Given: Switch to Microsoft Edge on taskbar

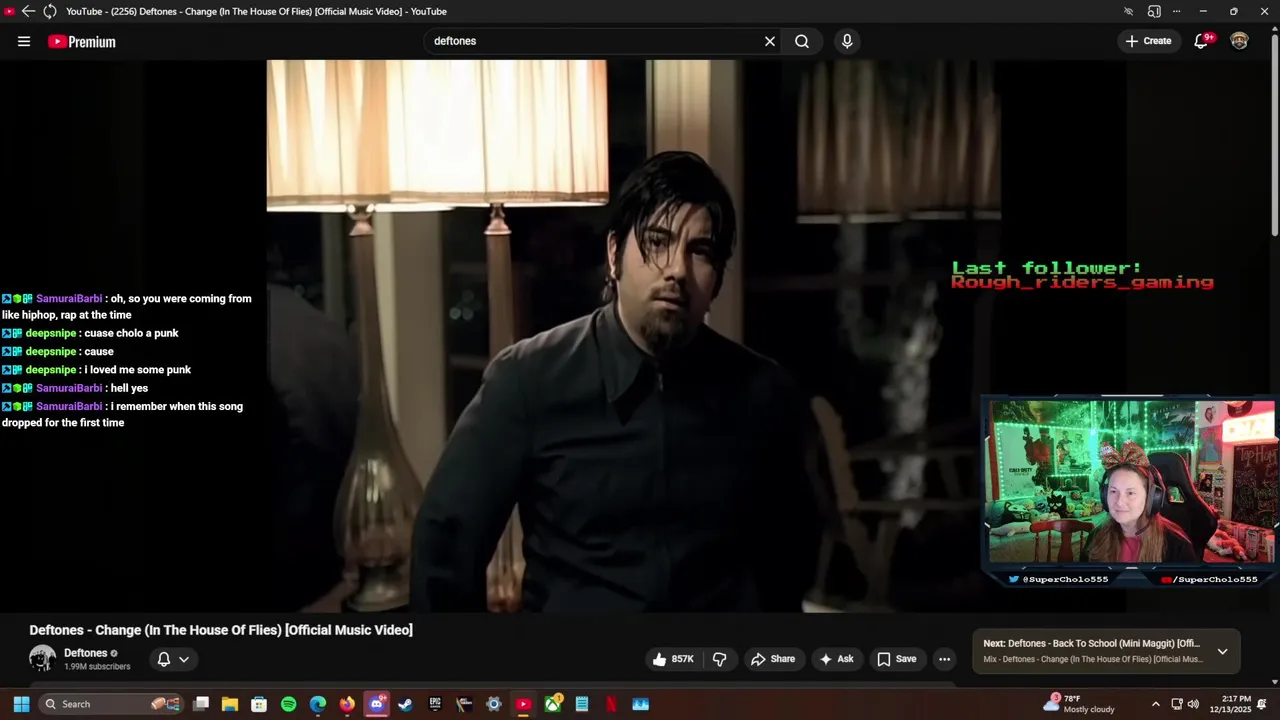Looking at the screenshot, I should tap(318, 704).
